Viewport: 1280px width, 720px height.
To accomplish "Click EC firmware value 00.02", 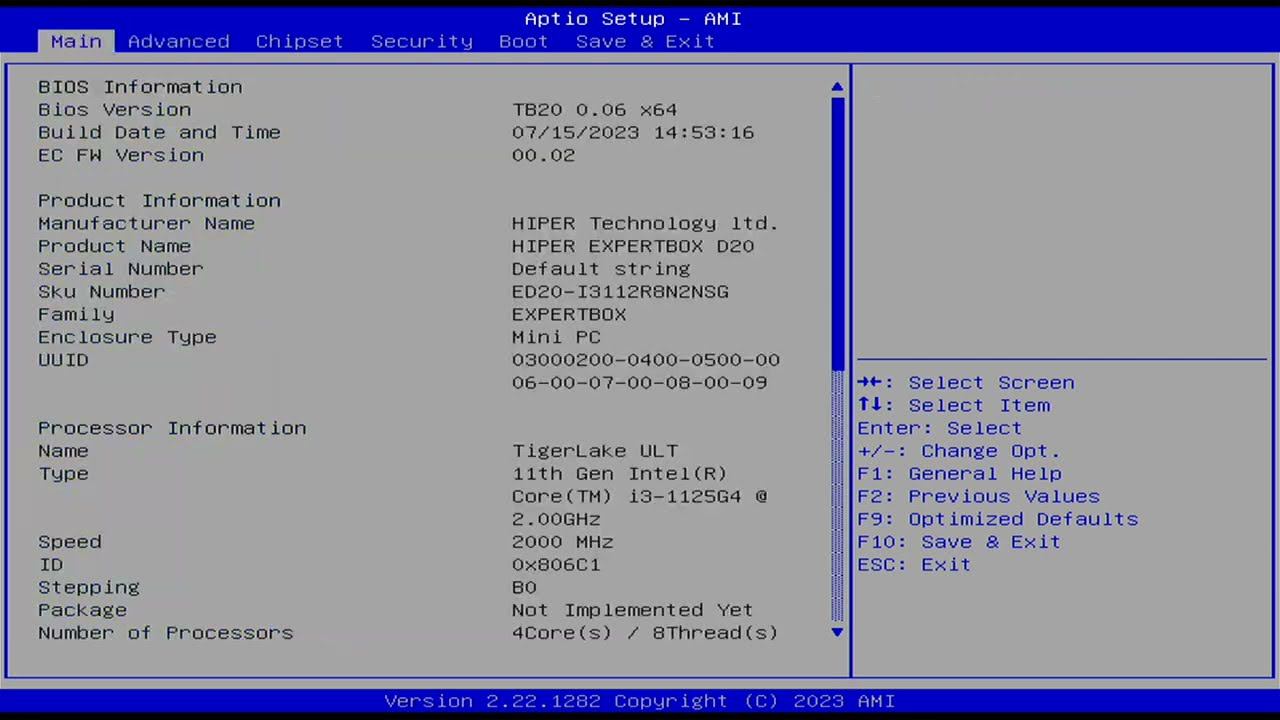I will point(543,155).
